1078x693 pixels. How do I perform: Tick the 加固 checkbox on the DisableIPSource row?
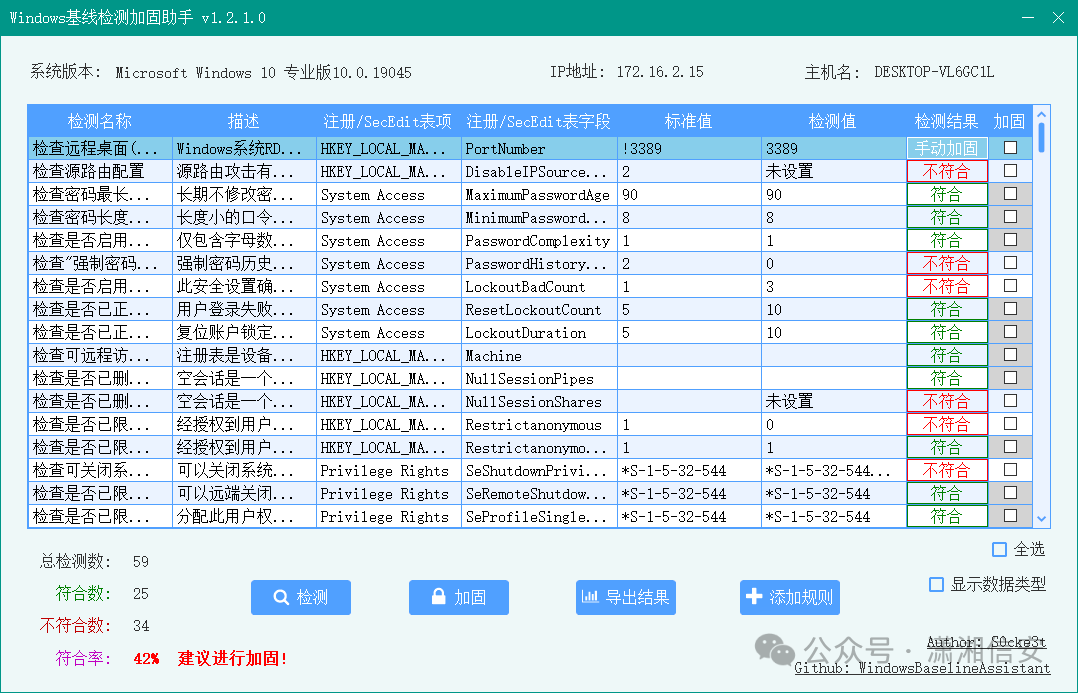coord(1010,171)
